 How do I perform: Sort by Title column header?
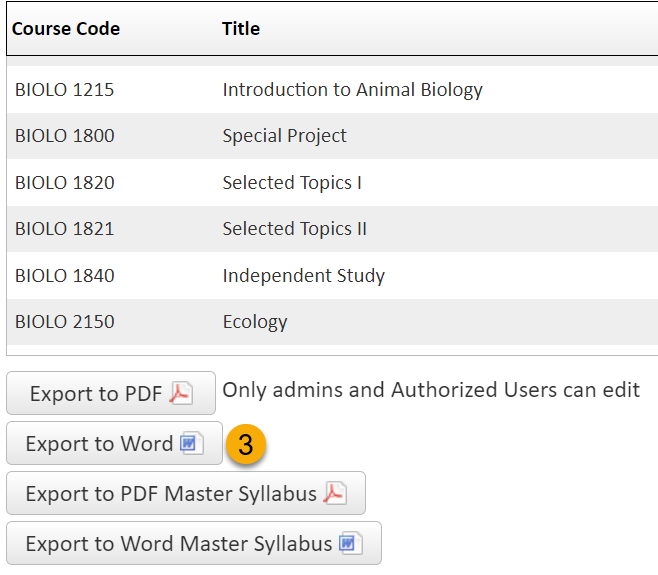(x=241, y=29)
